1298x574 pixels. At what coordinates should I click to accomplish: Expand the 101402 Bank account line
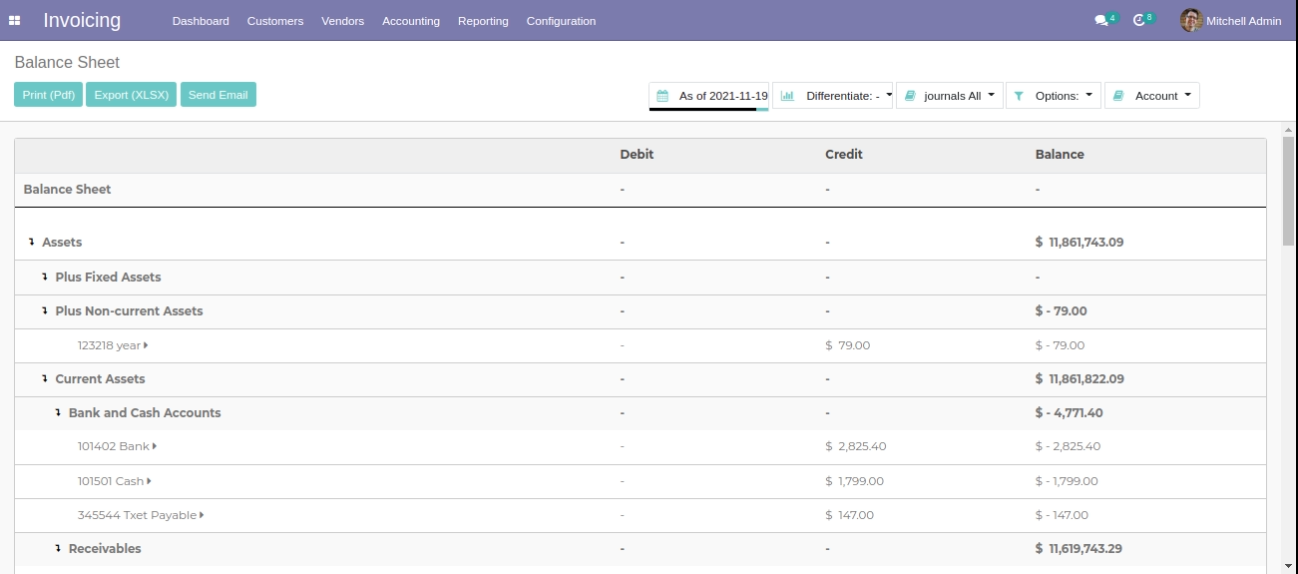pyautogui.click(x=119, y=446)
